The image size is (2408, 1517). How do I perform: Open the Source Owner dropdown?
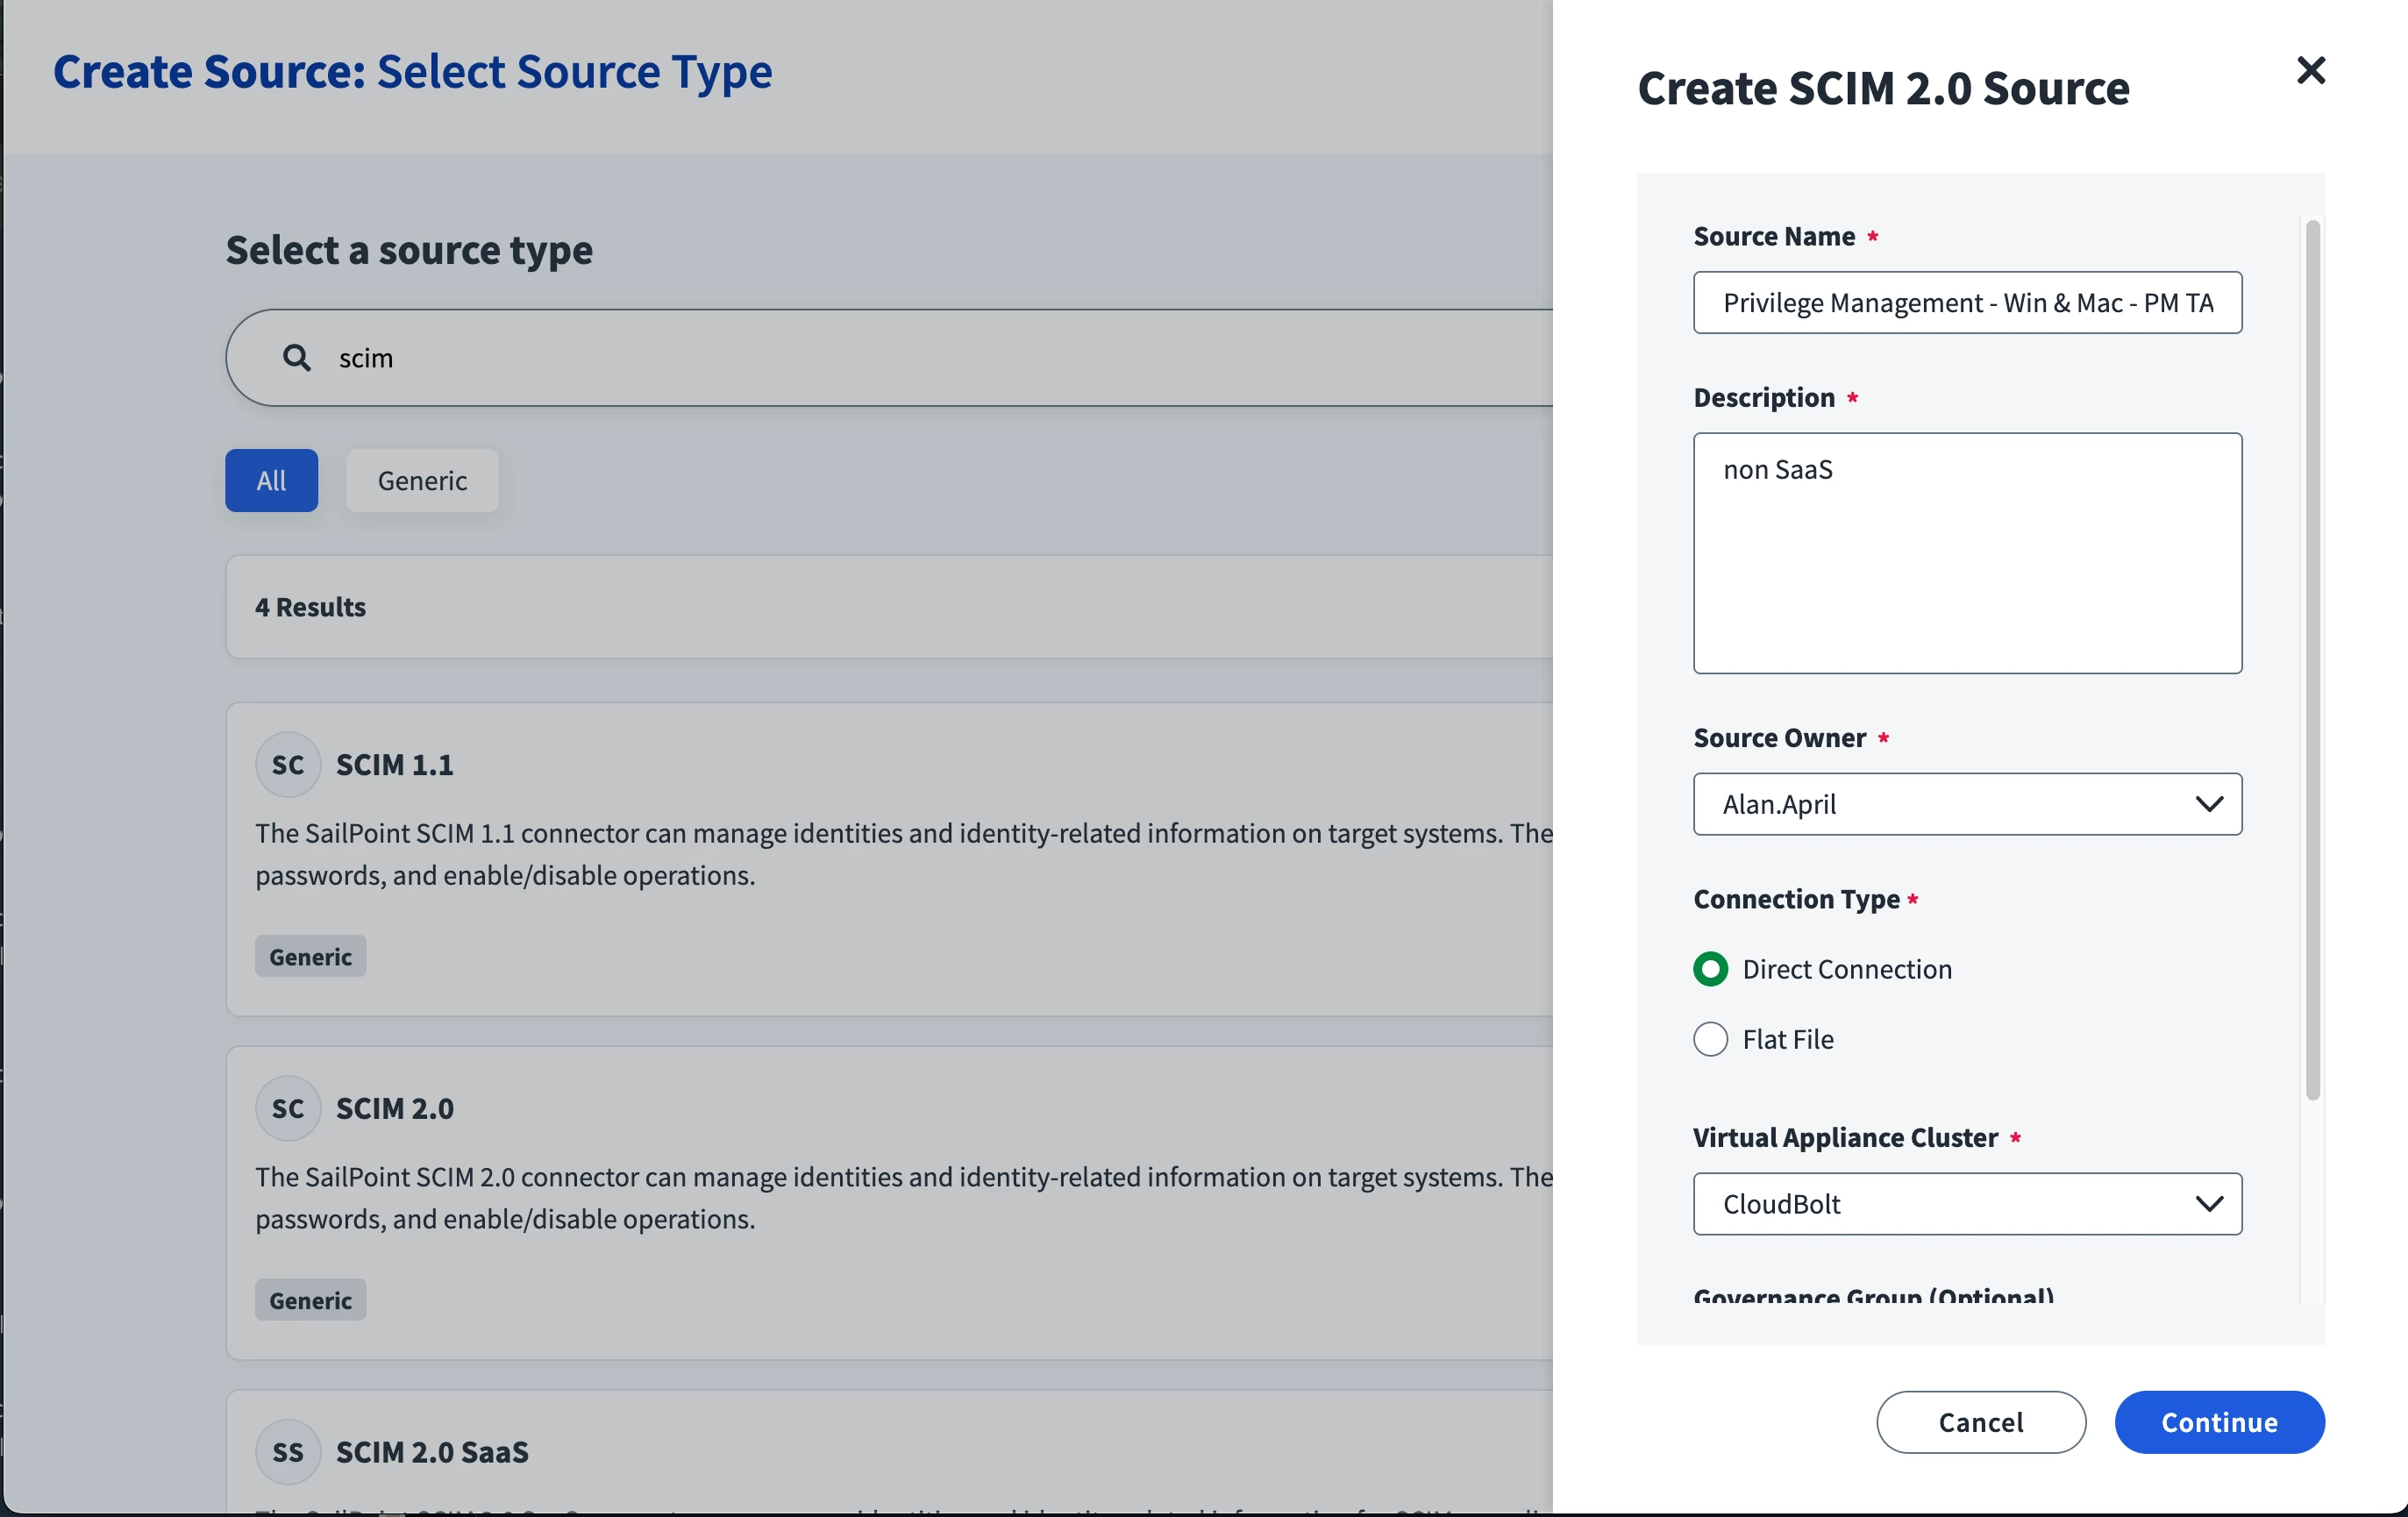coord(1967,804)
